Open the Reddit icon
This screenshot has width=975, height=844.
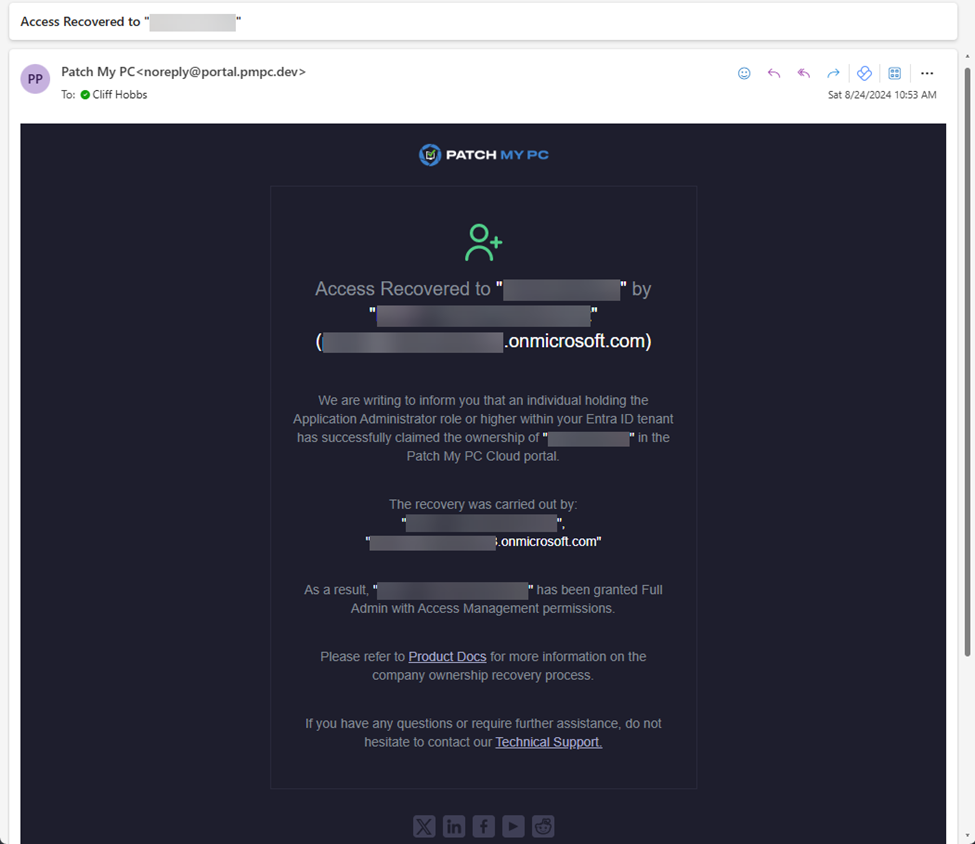pyautogui.click(x=543, y=826)
